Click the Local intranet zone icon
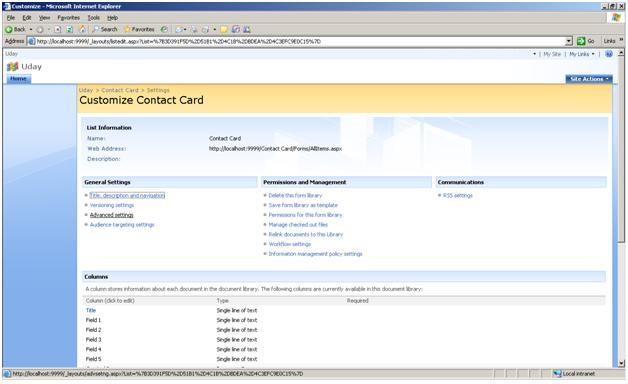628x384 pixels. (x=557, y=374)
